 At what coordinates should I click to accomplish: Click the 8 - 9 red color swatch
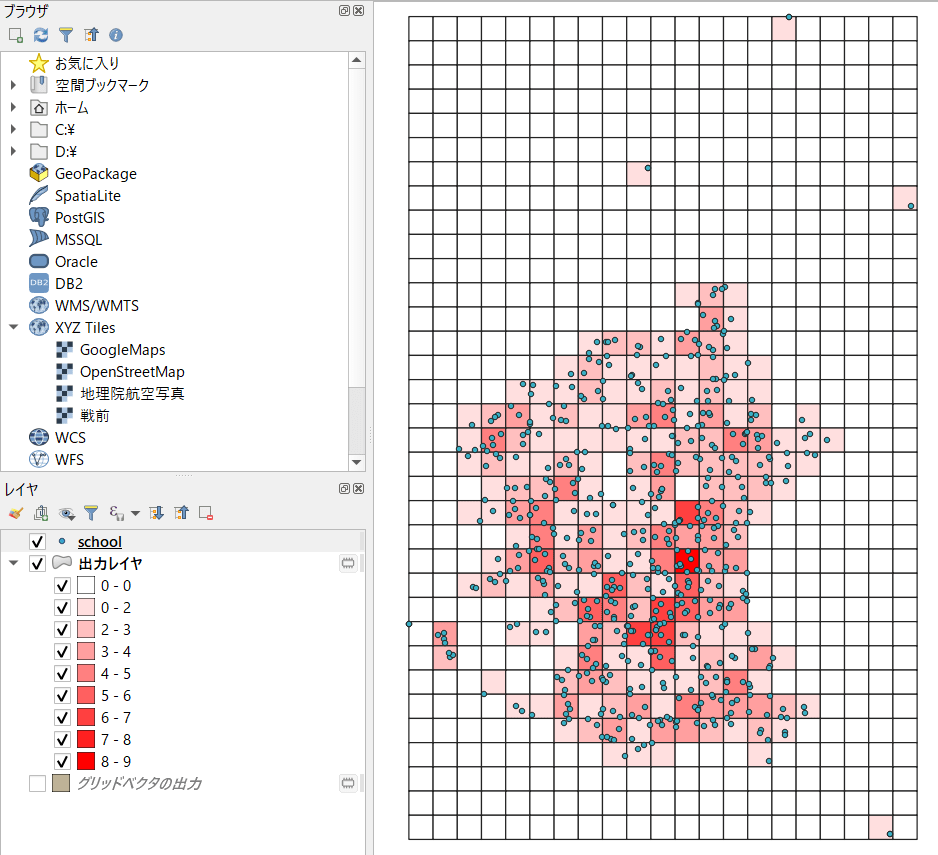pyautogui.click(x=86, y=761)
